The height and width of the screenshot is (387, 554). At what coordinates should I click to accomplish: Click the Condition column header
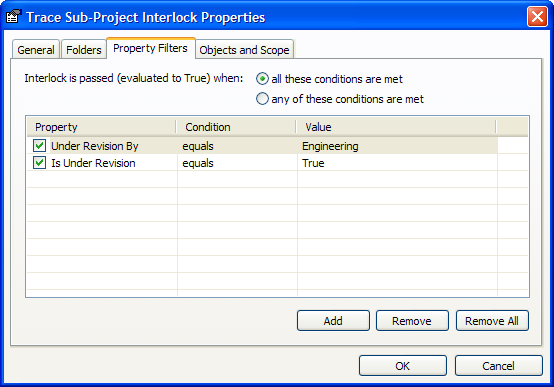point(236,127)
